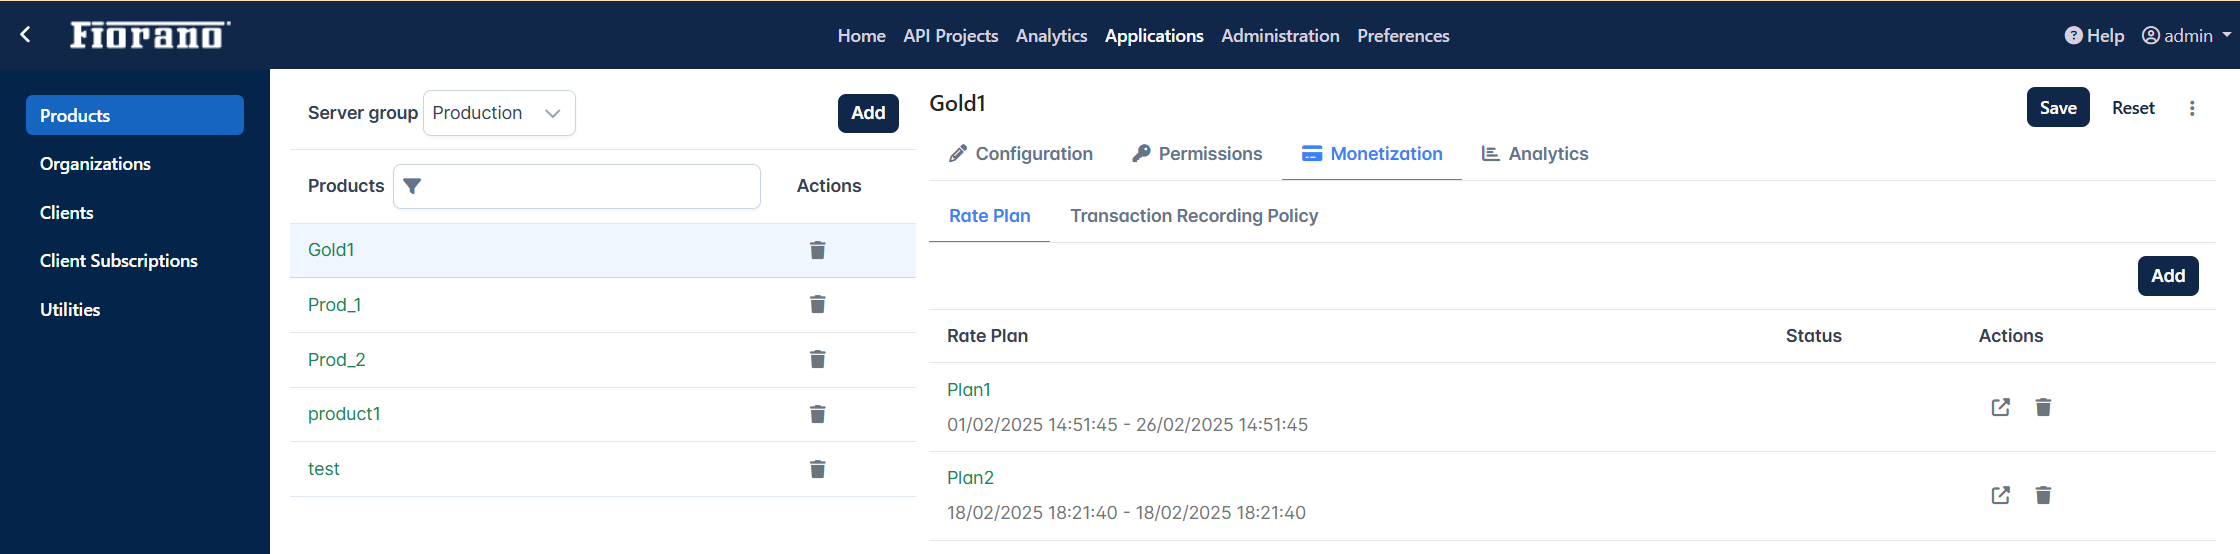Click the Rate Plan column header
This screenshot has height=554, width=2240.
tap(987, 336)
